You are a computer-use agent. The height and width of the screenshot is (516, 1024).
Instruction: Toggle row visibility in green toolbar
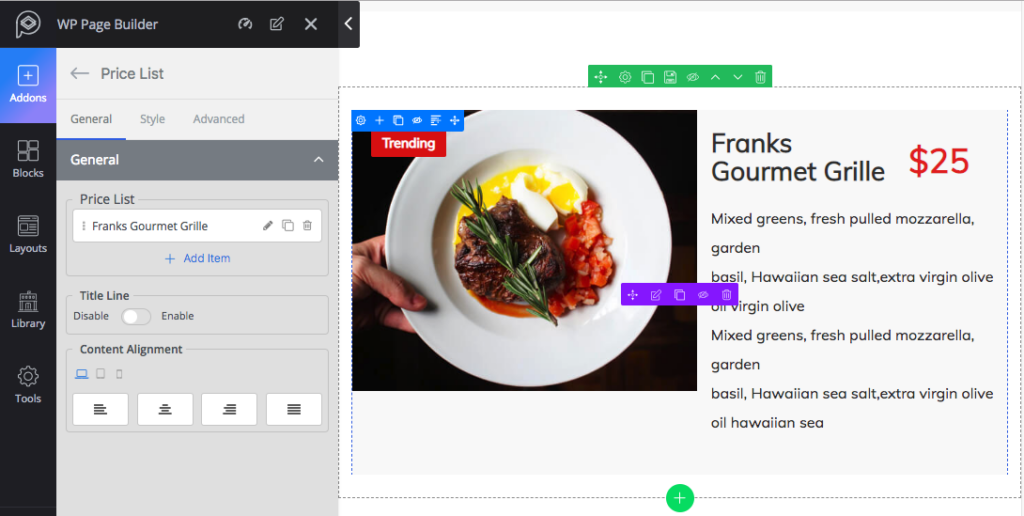coord(693,77)
